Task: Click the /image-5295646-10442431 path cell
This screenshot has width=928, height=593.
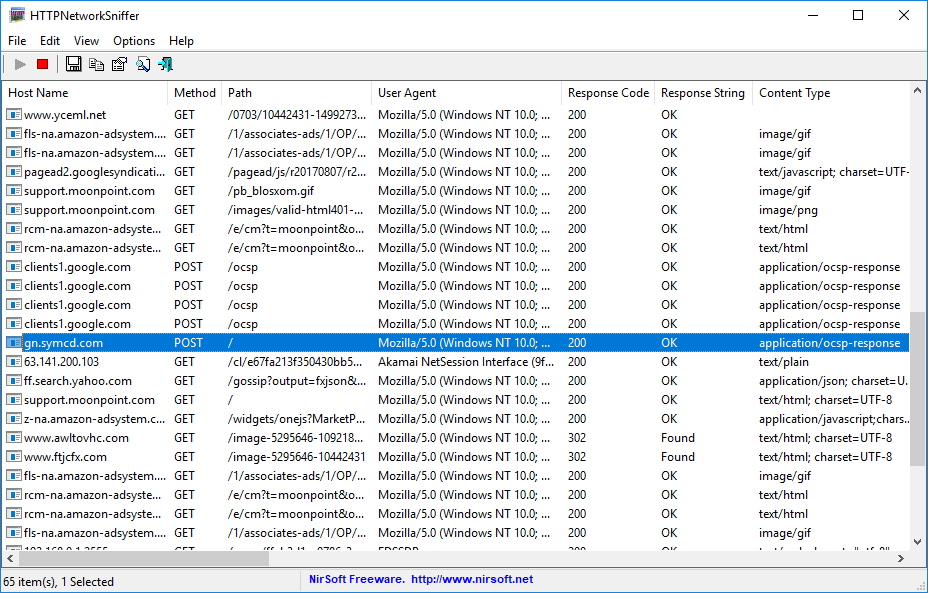Action: tap(297, 457)
